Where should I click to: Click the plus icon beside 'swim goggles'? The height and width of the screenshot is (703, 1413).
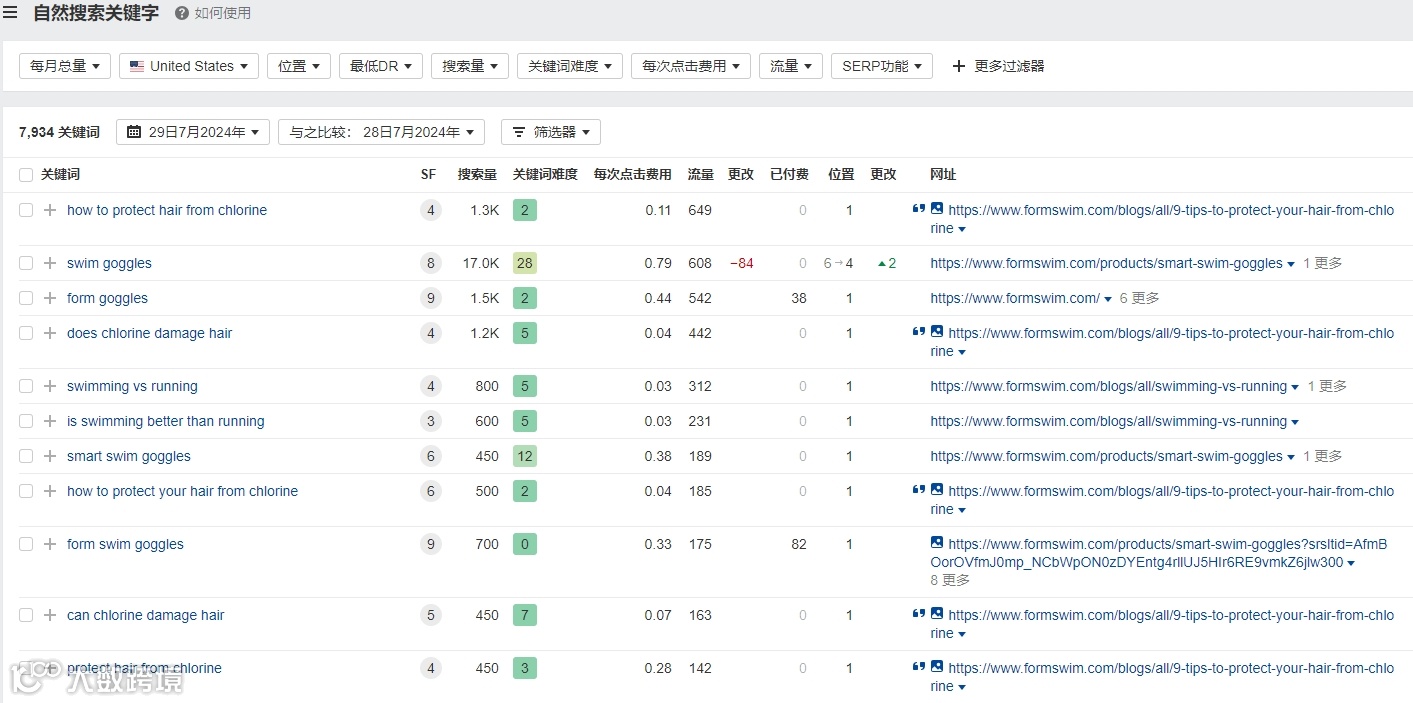(50, 263)
